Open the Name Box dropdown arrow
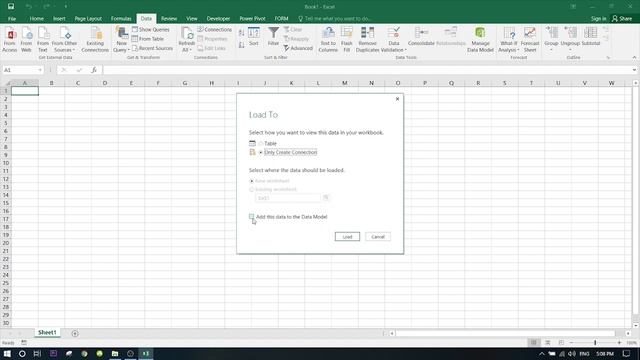Image resolution: width=640 pixels, height=360 pixels. pos(40,70)
